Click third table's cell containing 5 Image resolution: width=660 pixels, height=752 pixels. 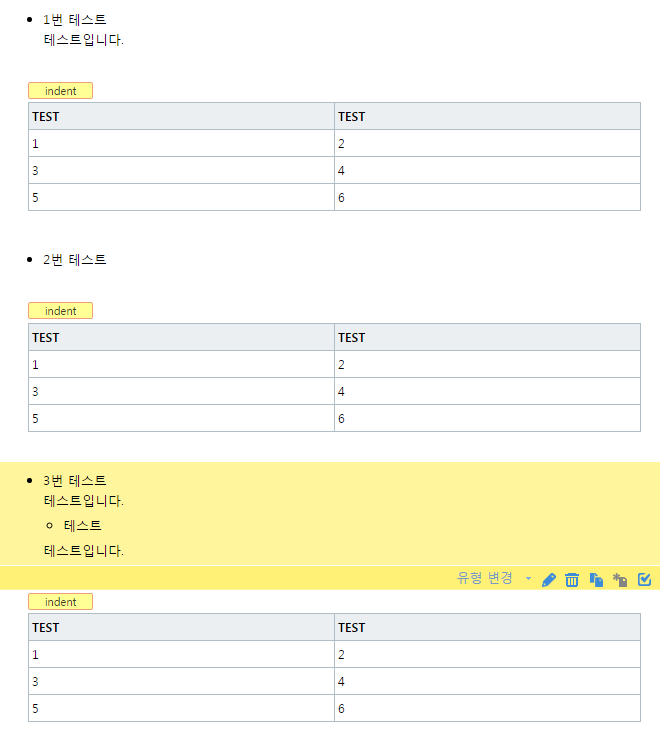(x=181, y=708)
